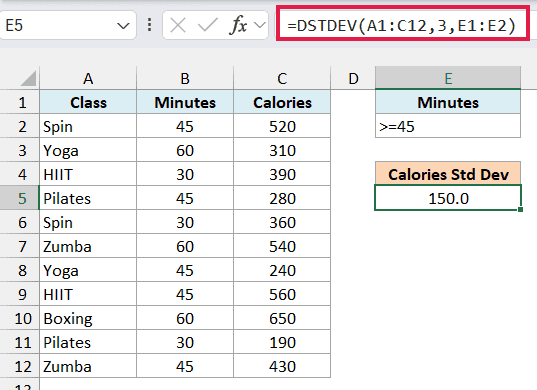Select Minutes criteria header in column E
The width and height of the screenshot is (537, 390).
tap(448, 102)
